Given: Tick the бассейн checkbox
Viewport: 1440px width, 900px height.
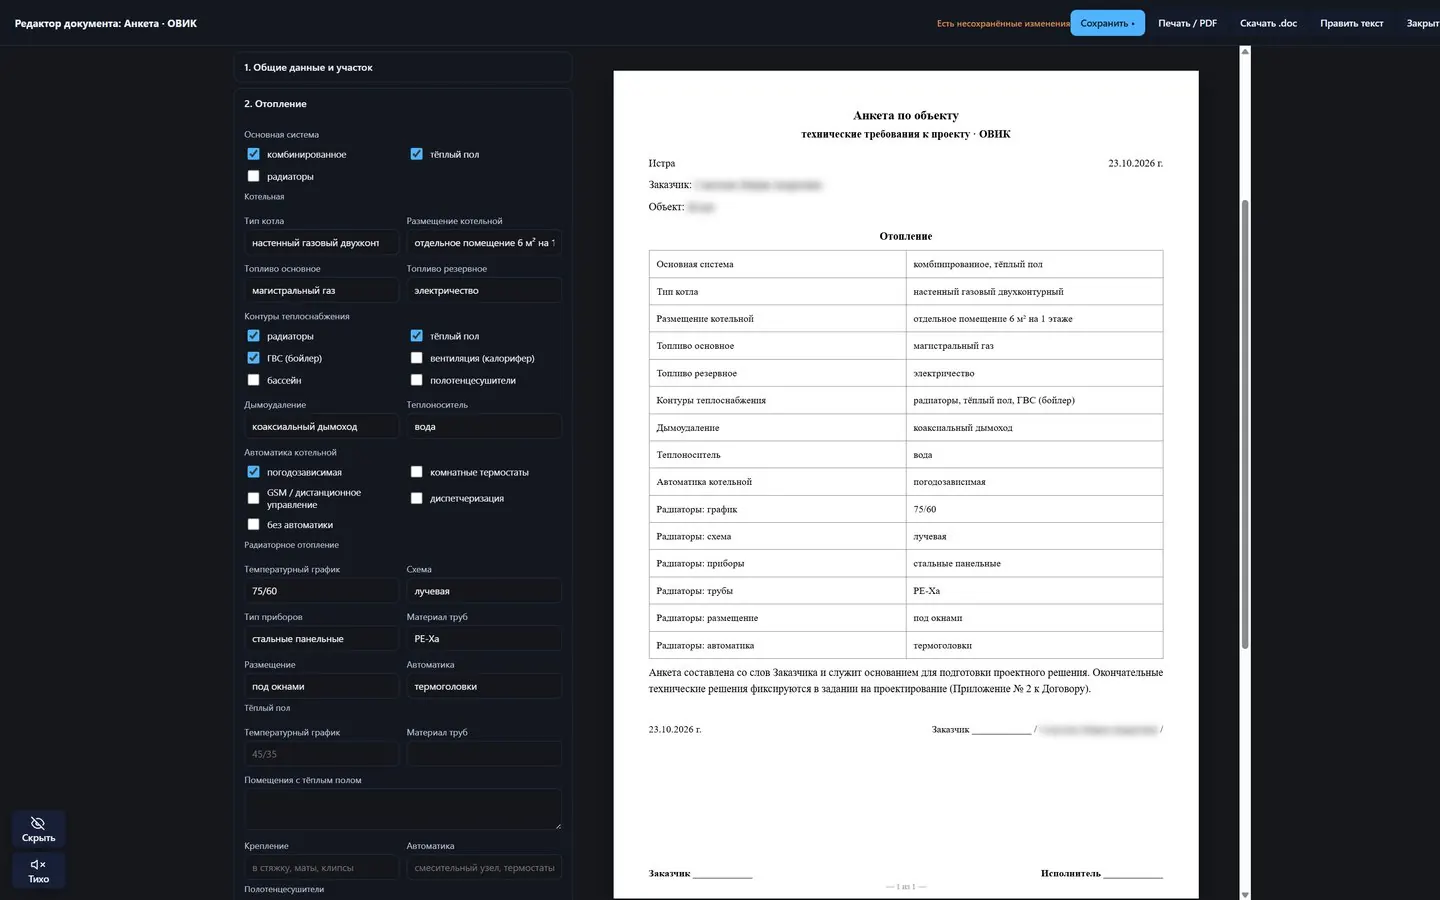Looking at the screenshot, I should 253,380.
